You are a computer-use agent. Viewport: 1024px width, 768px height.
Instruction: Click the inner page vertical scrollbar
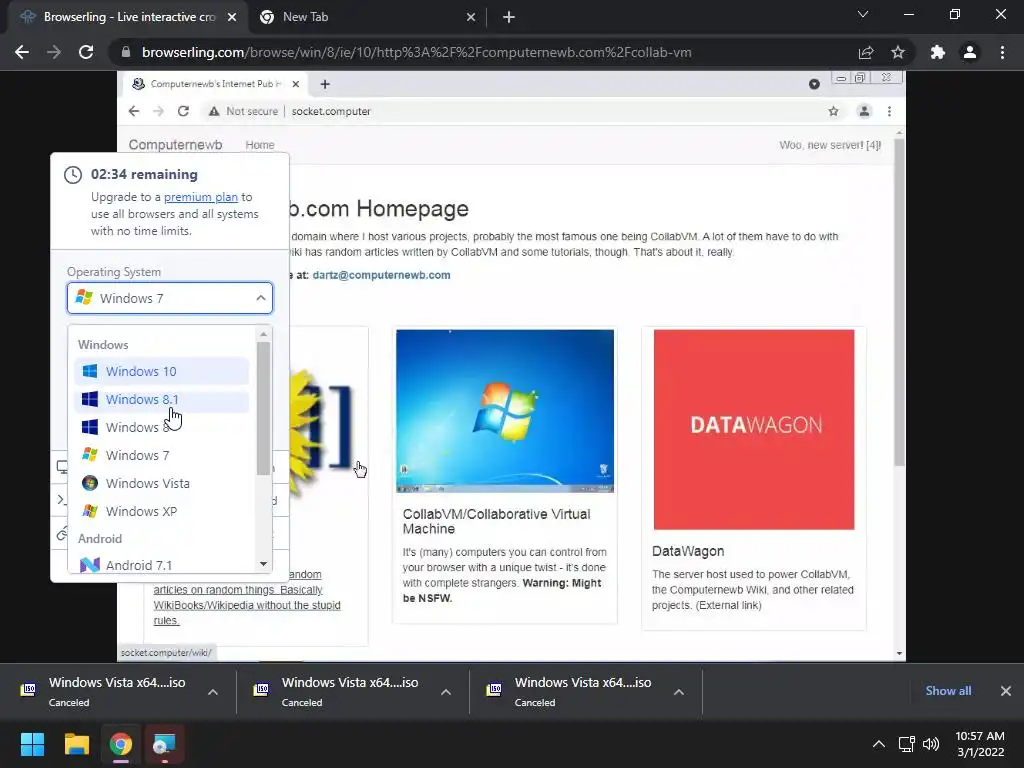coord(899,302)
